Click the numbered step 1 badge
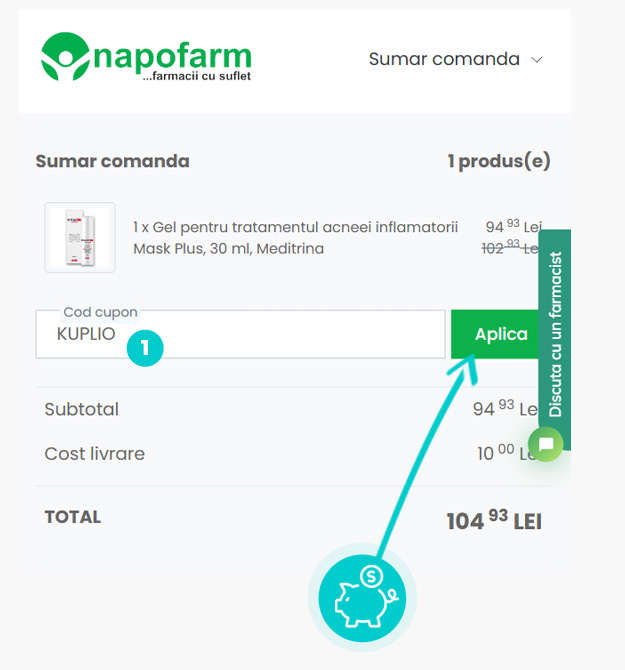The width and height of the screenshot is (625, 670). pyautogui.click(x=145, y=347)
